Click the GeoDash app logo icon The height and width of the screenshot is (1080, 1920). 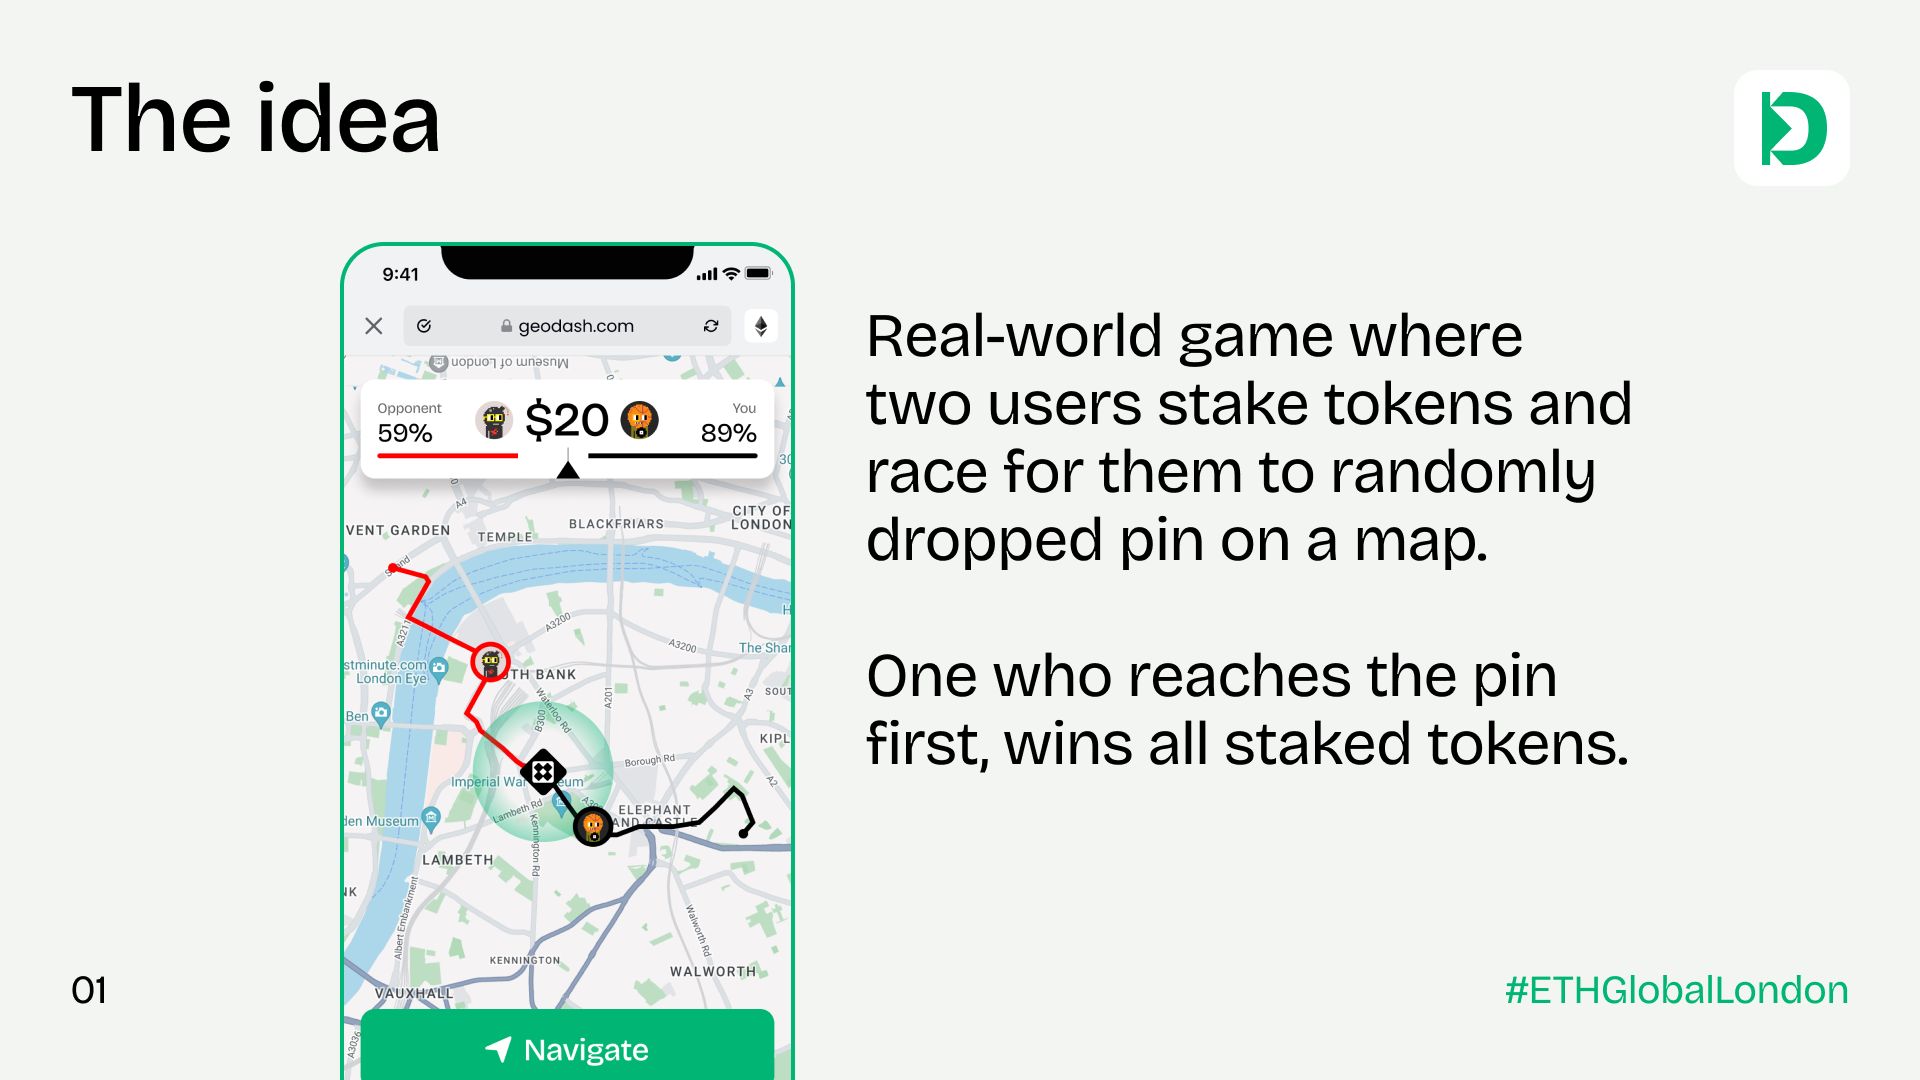1797,127
